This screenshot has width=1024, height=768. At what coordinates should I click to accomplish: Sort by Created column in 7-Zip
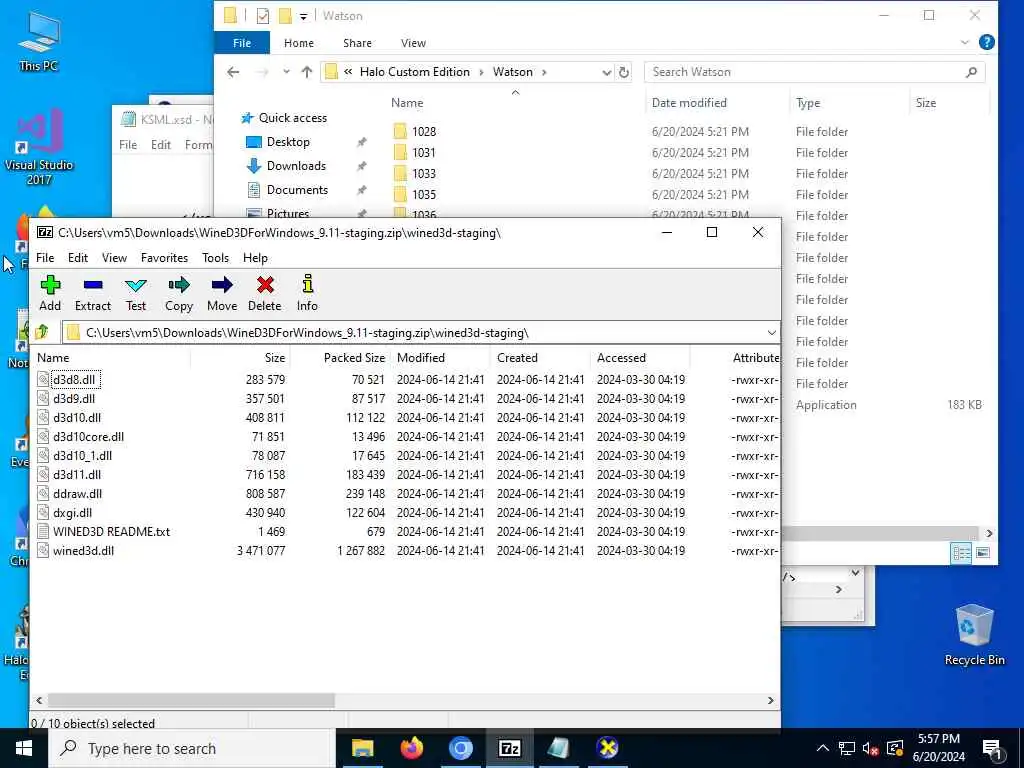coord(540,358)
